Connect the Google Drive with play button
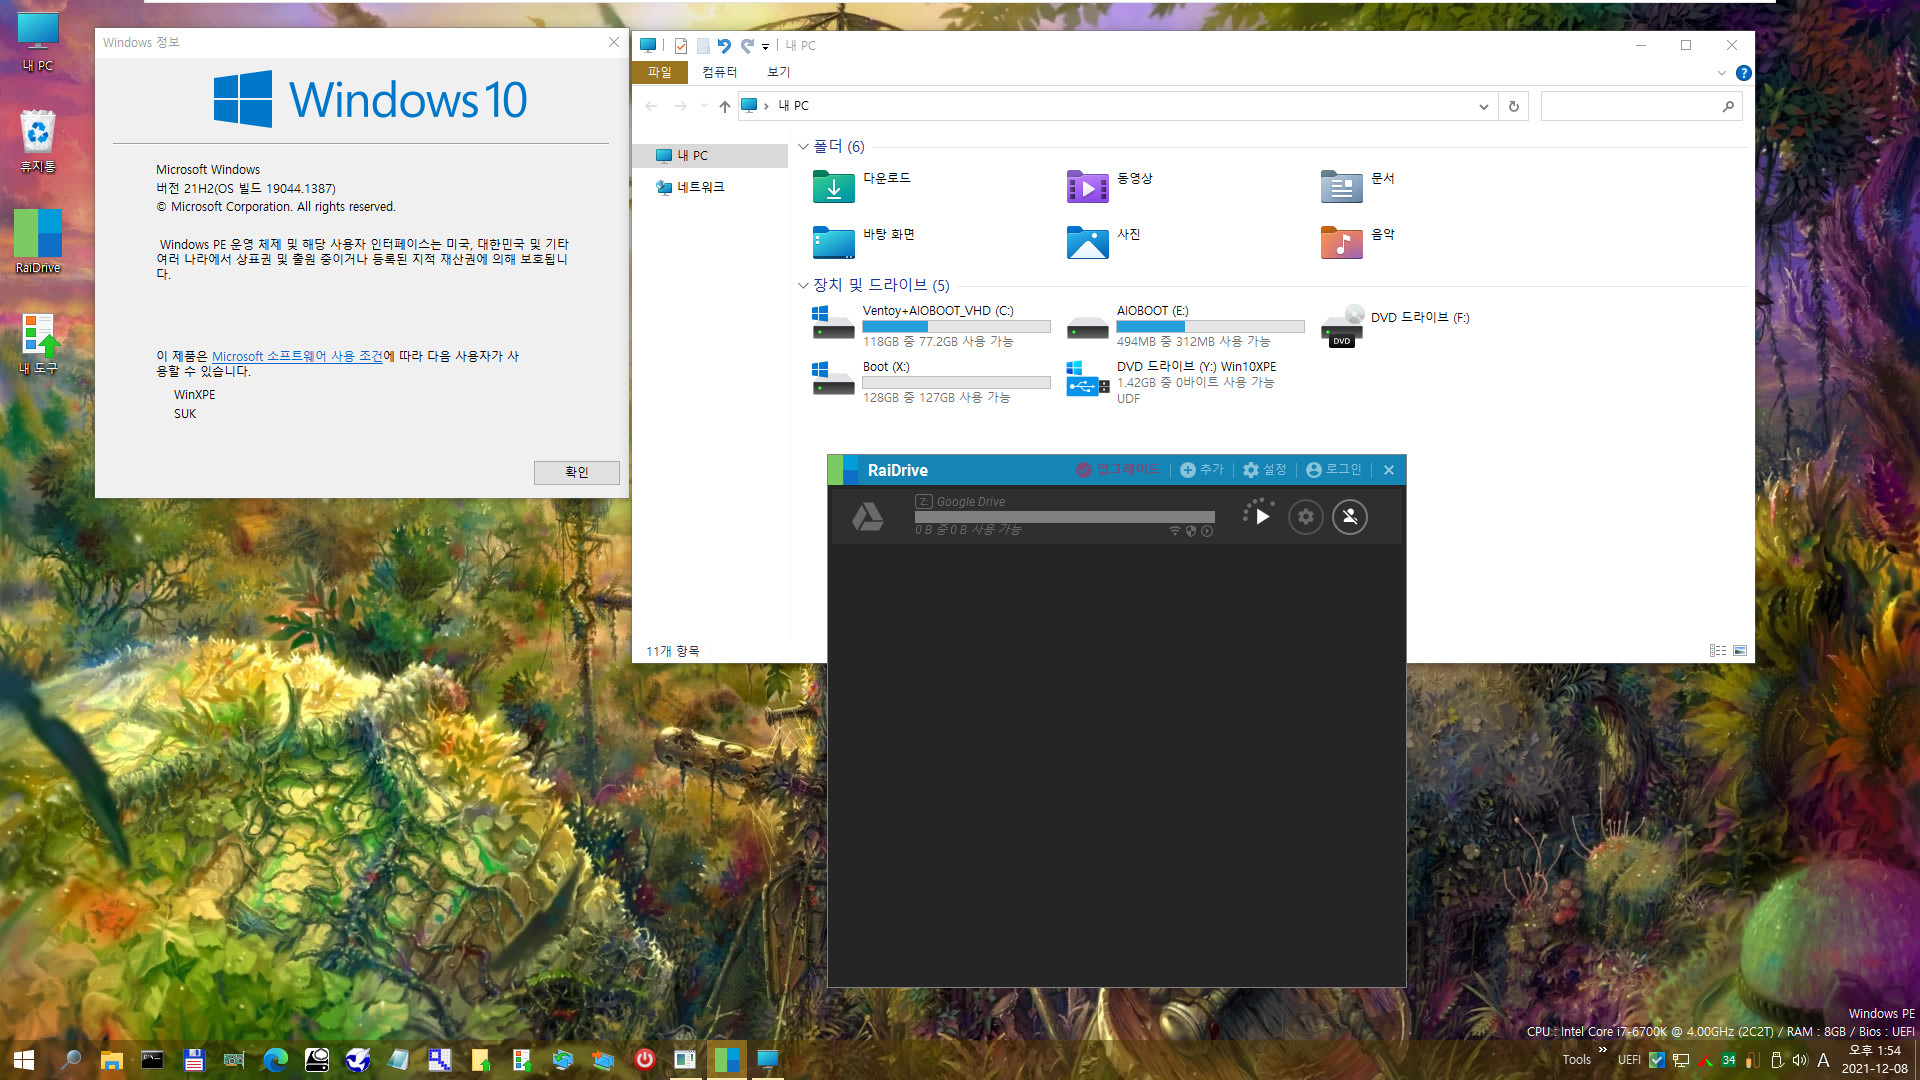 1262,517
